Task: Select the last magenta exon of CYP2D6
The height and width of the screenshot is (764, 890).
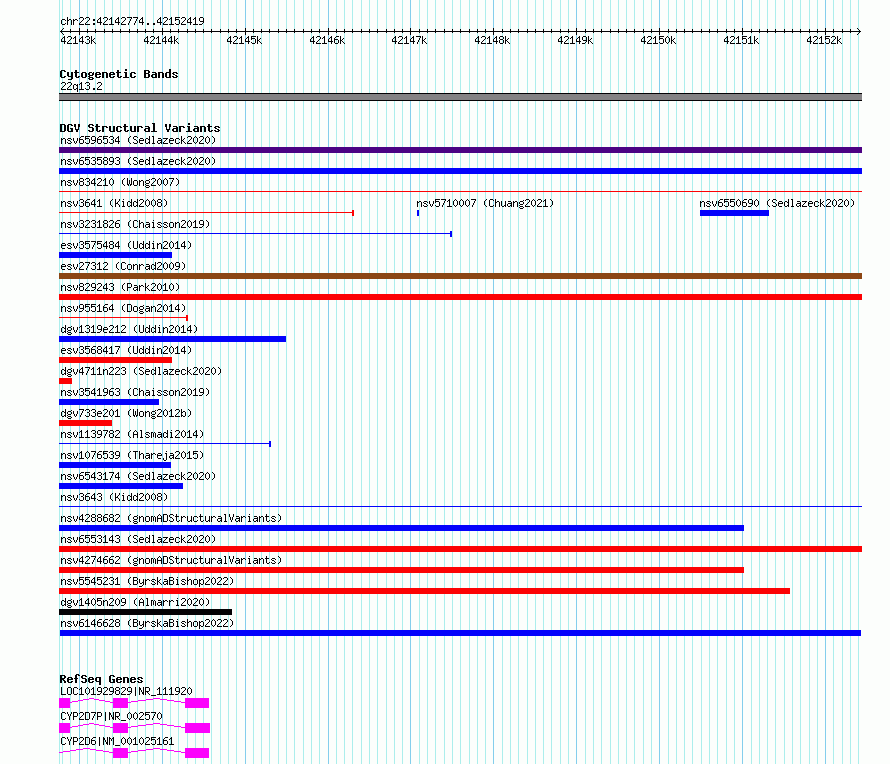Action: point(197,753)
